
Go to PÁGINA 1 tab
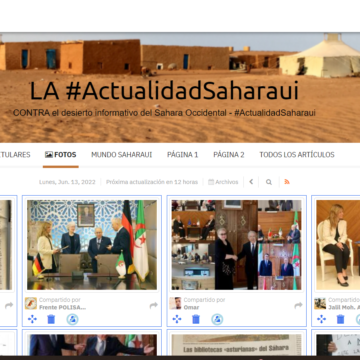click(182, 155)
